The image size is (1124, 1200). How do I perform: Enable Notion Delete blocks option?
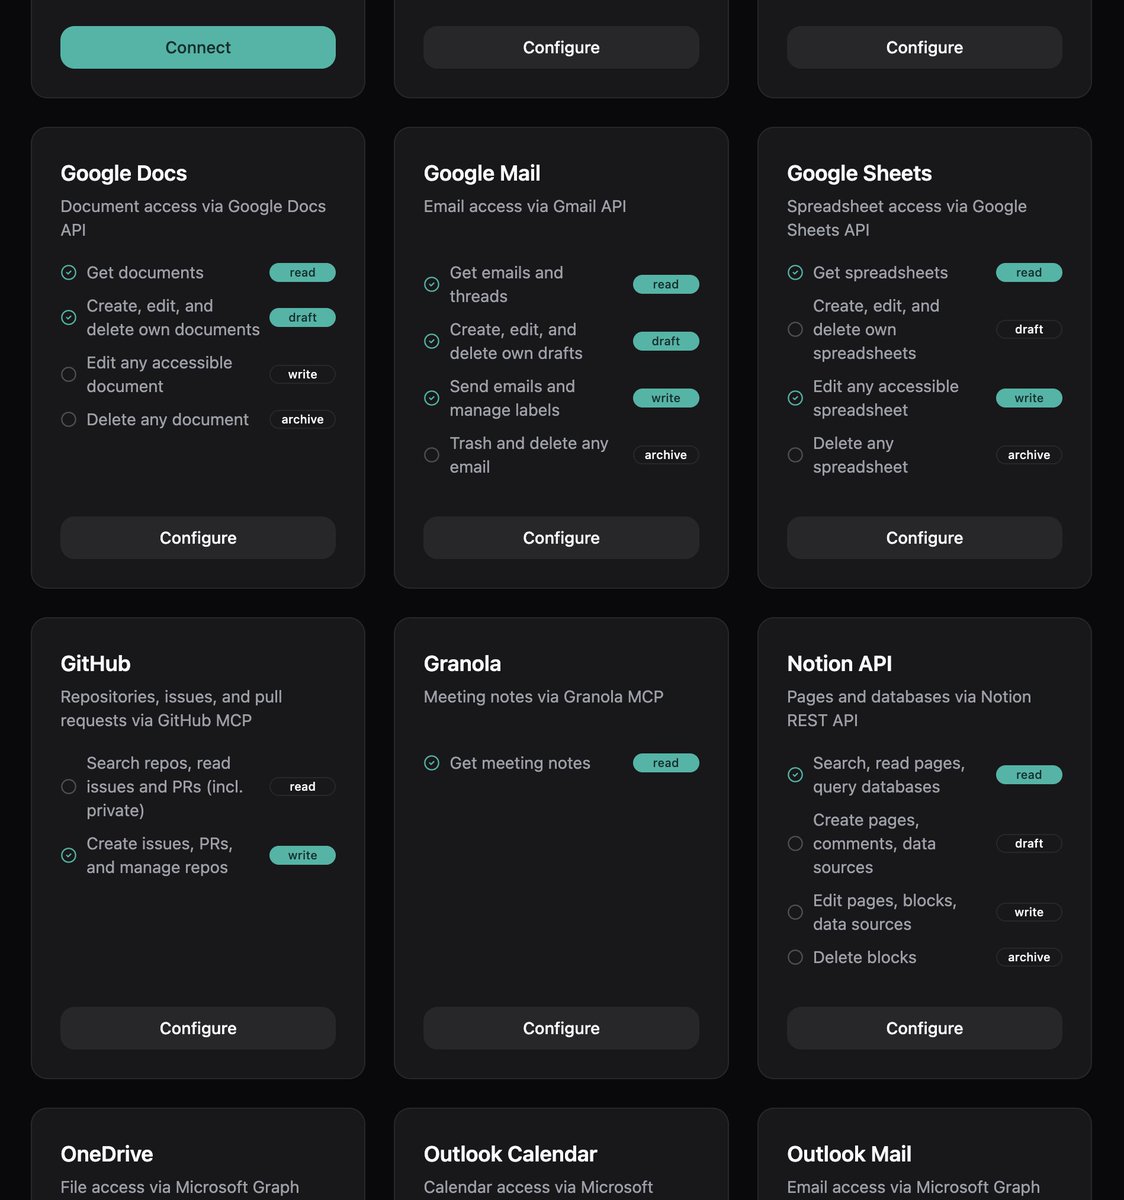795,958
